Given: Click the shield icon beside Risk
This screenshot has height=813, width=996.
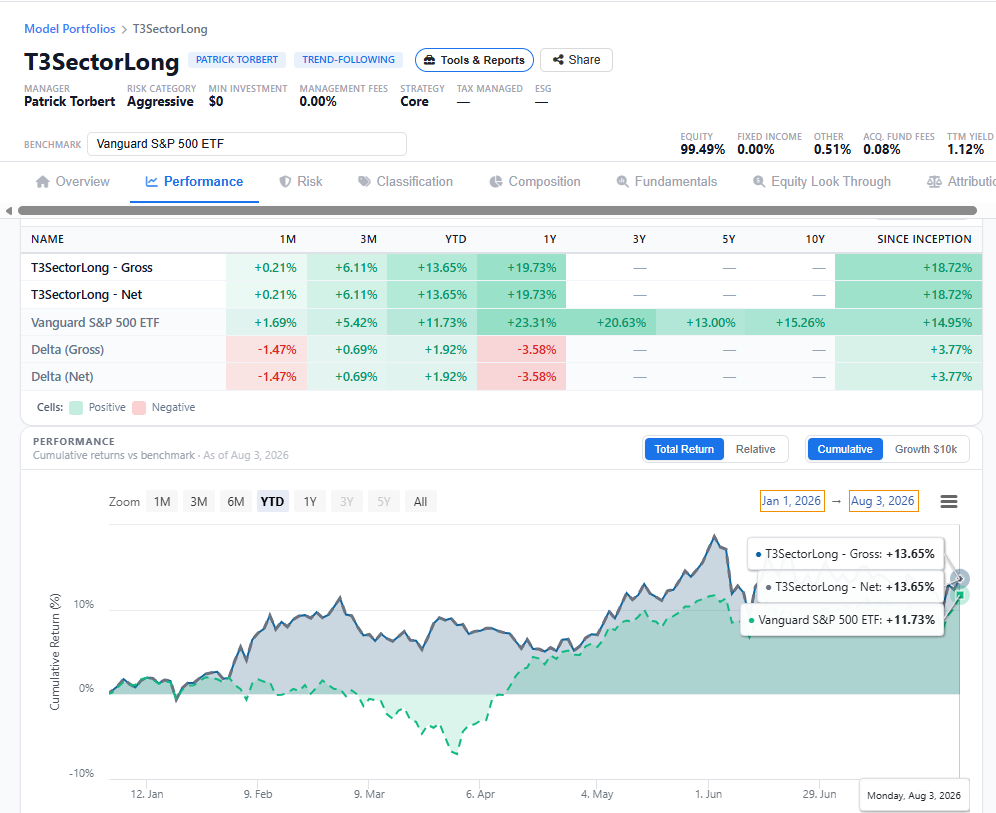Looking at the screenshot, I should (x=285, y=182).
